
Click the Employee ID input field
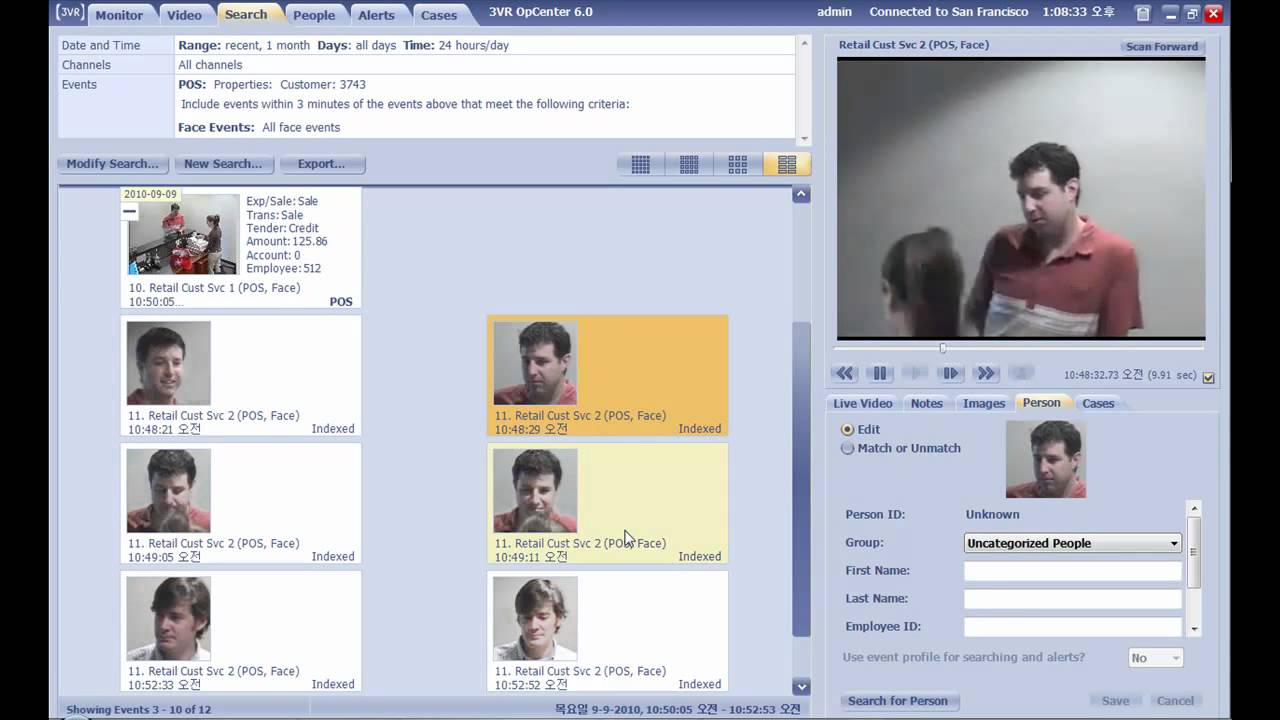click(1073, 627)
